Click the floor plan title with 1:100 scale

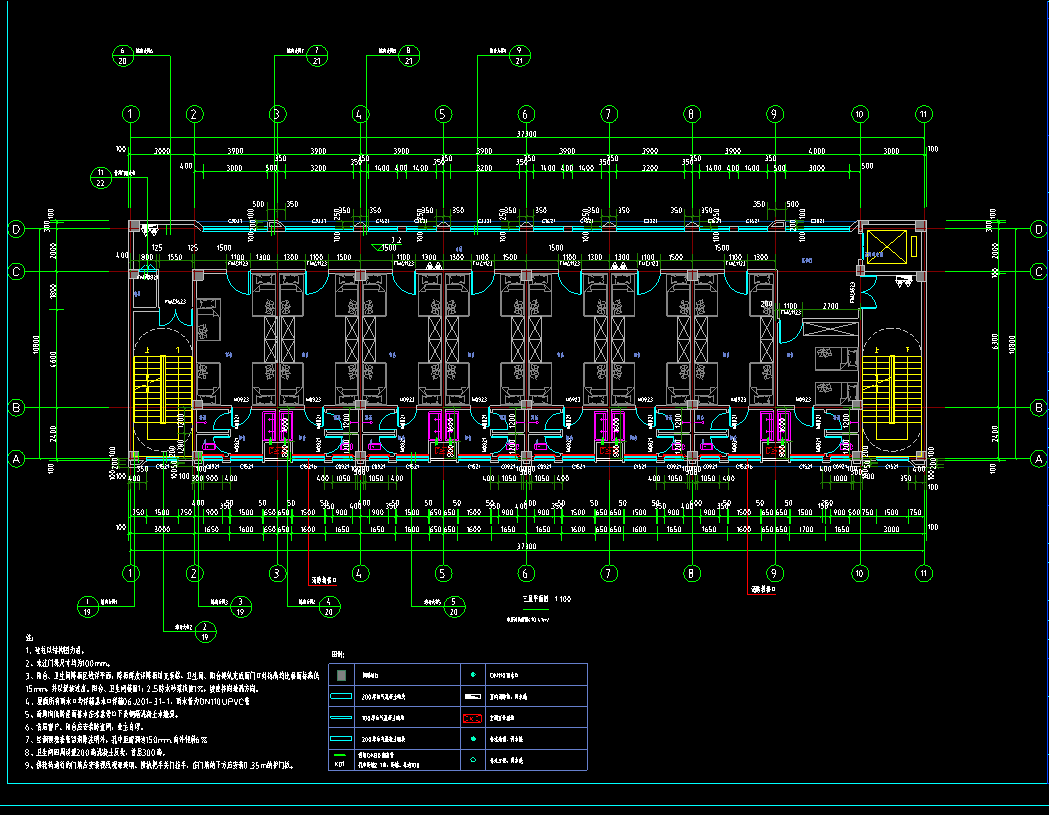546,598
